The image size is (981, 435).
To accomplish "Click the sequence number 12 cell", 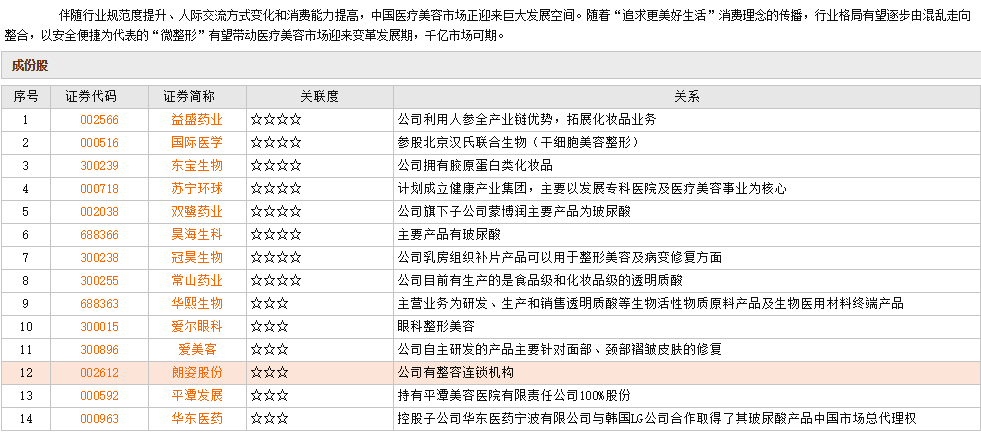I will pos(26,373).
